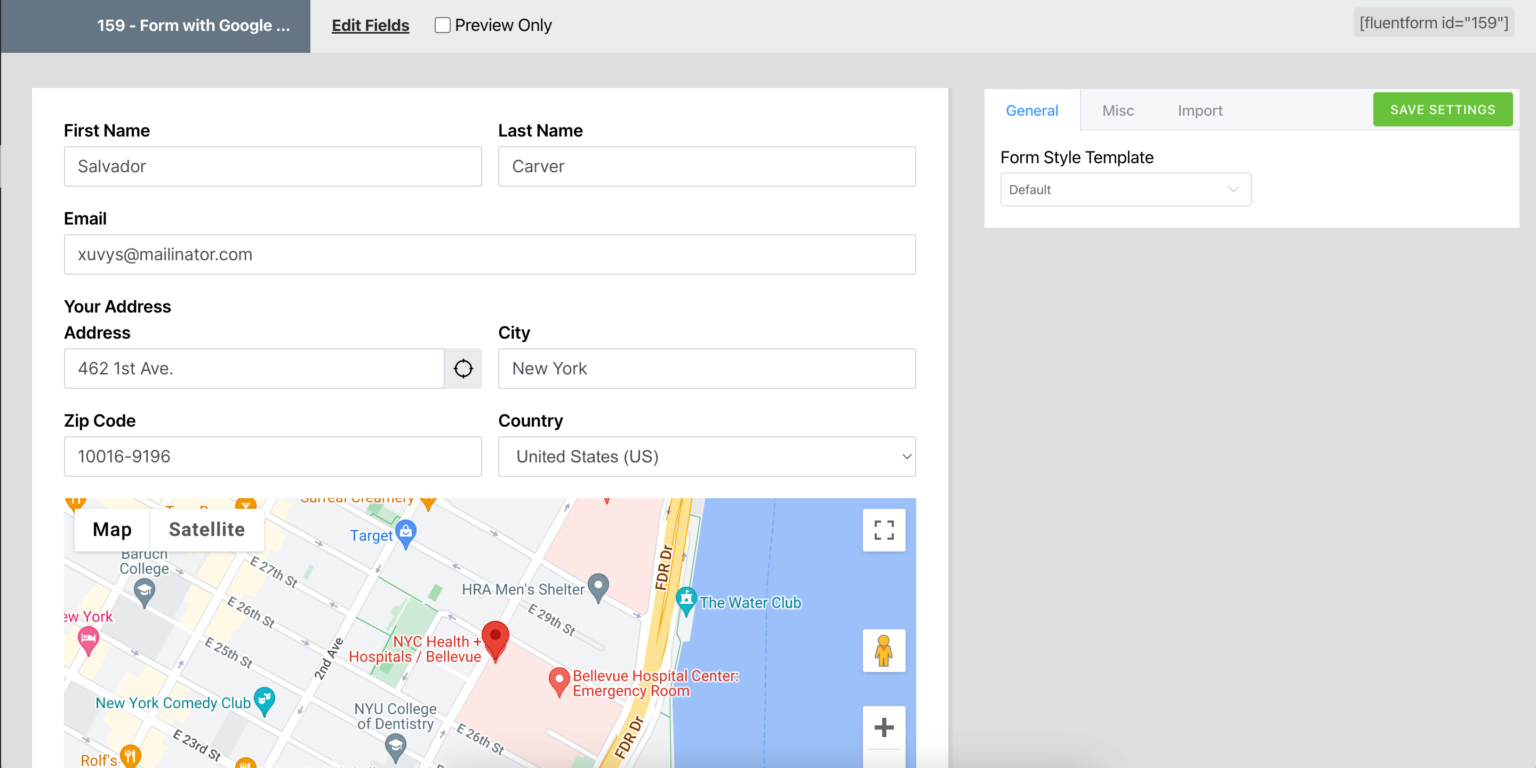Viewport: 1536px width, 768px height.
Task: Switch back to standard Map view
Action: pos(111,529)
